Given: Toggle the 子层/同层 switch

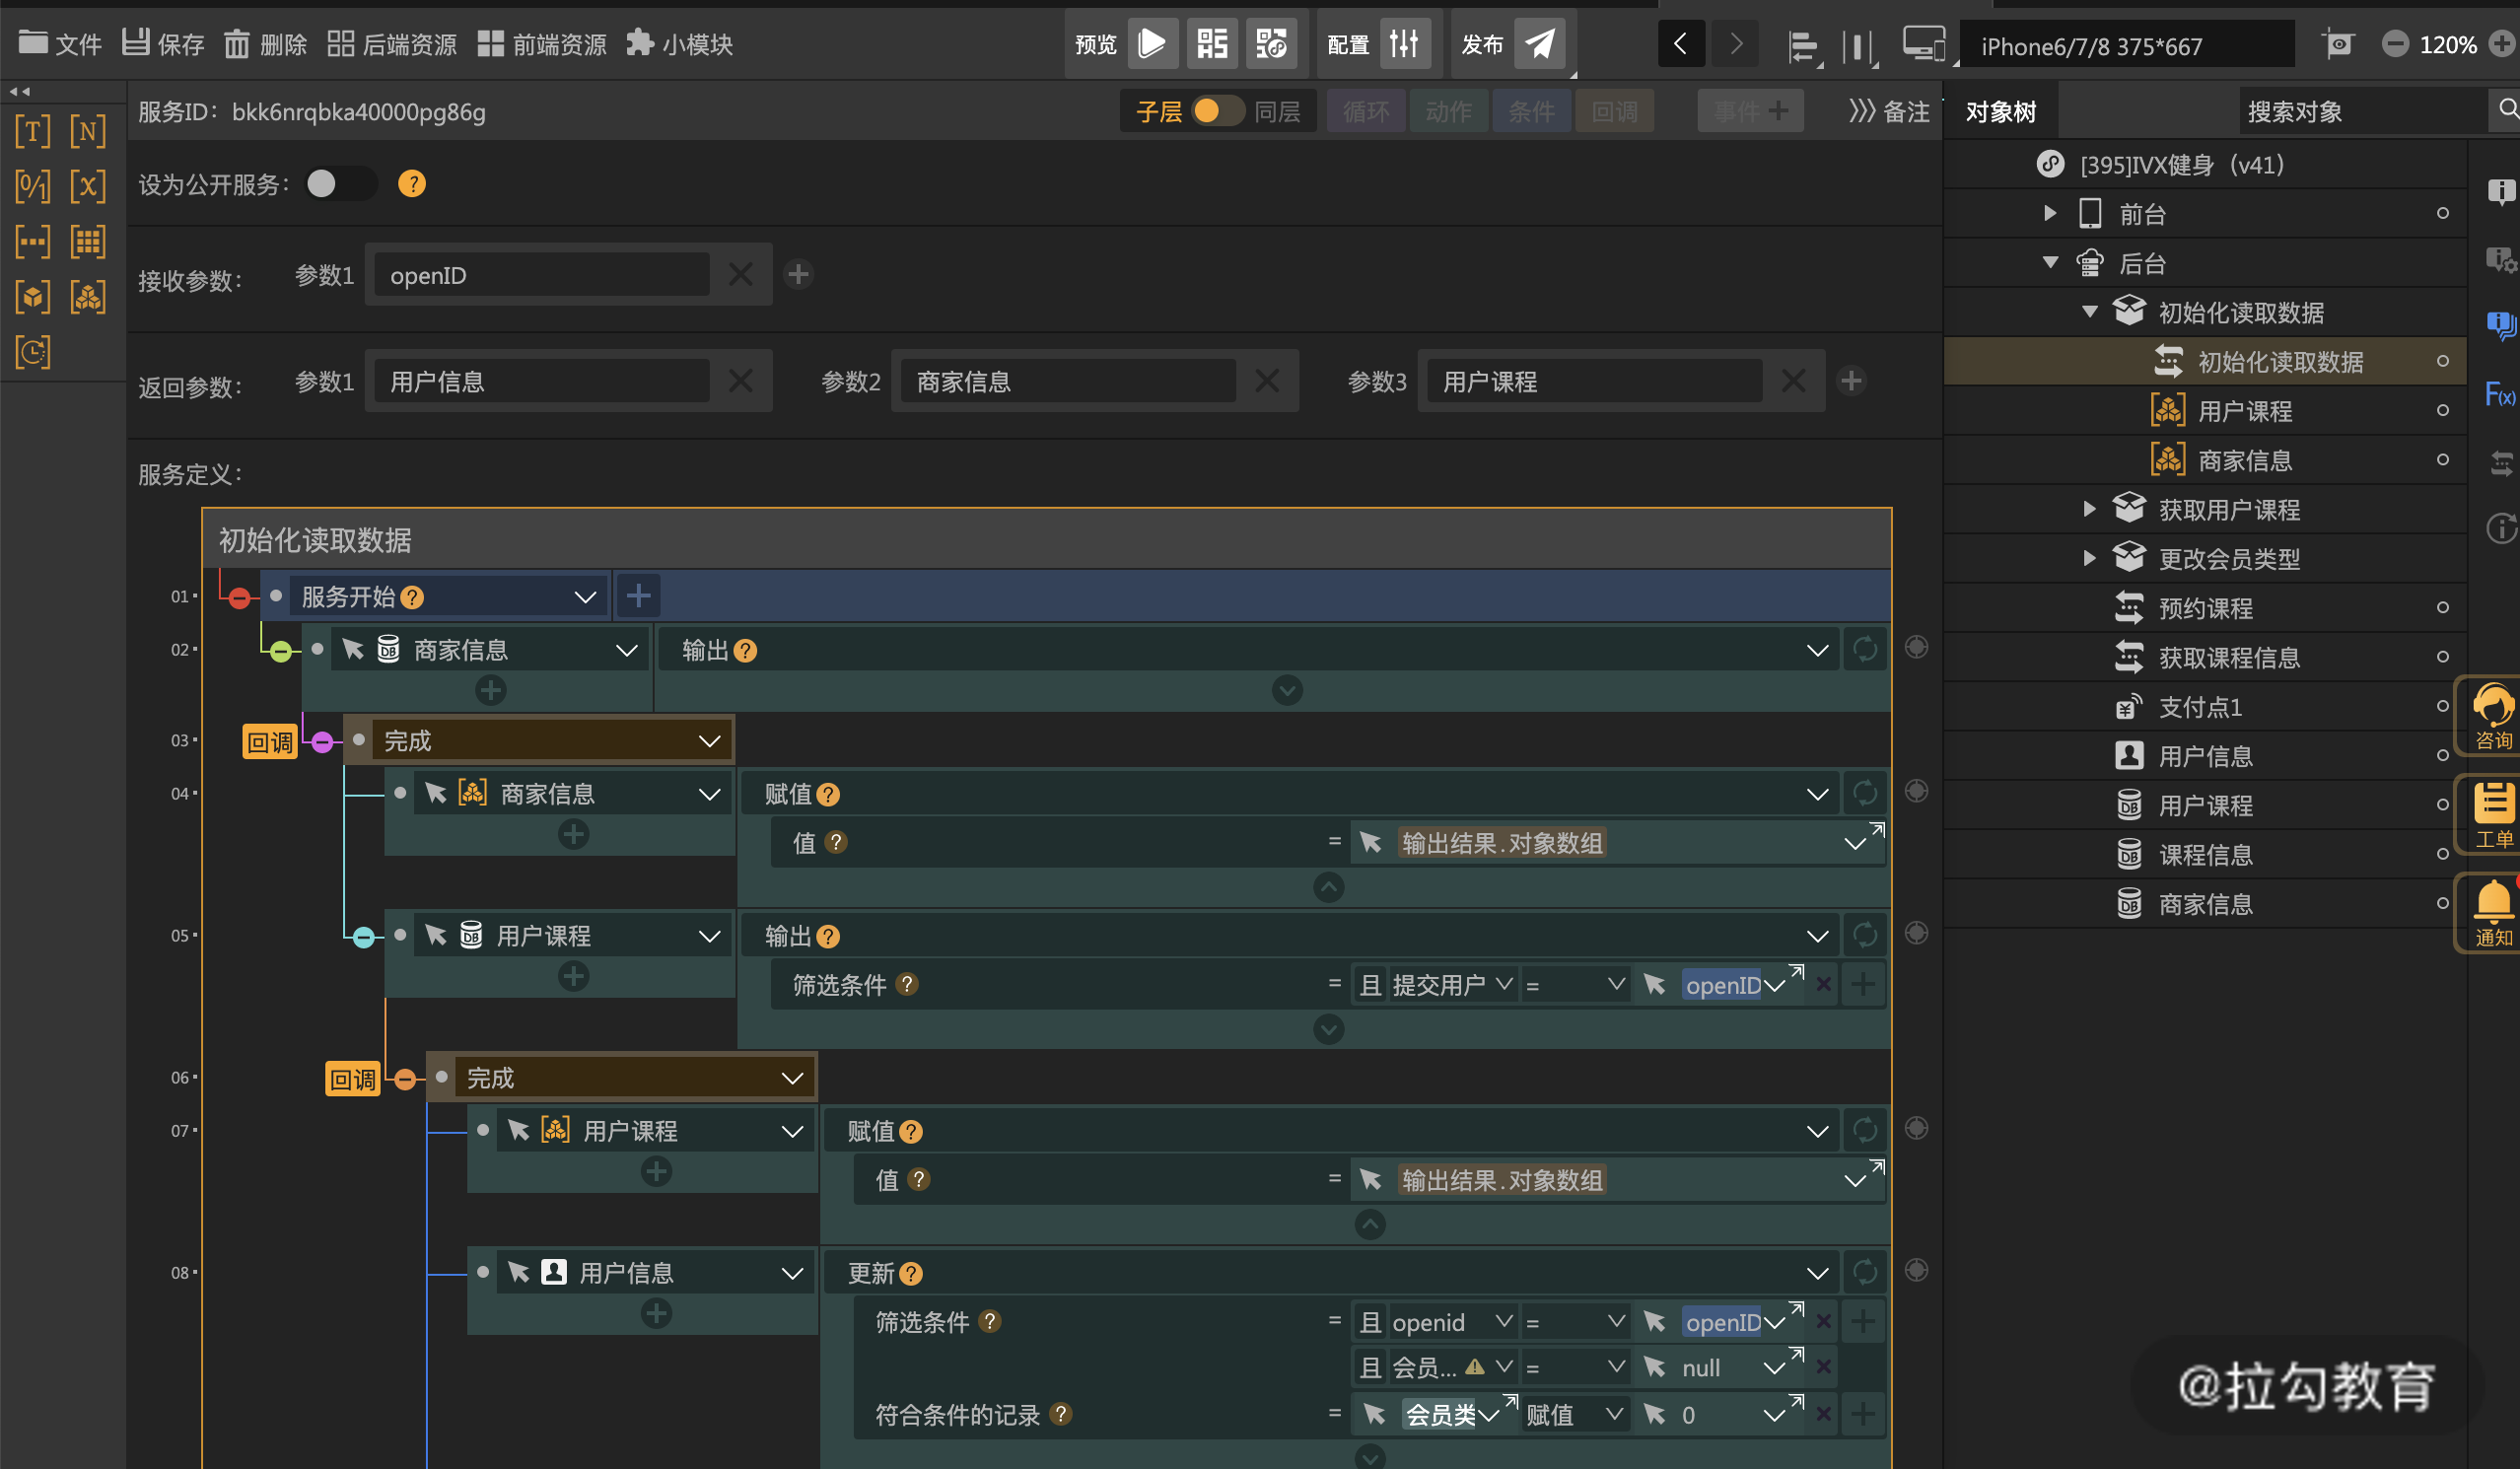Looking at the screenshot, I should [x=1216, y=111].
